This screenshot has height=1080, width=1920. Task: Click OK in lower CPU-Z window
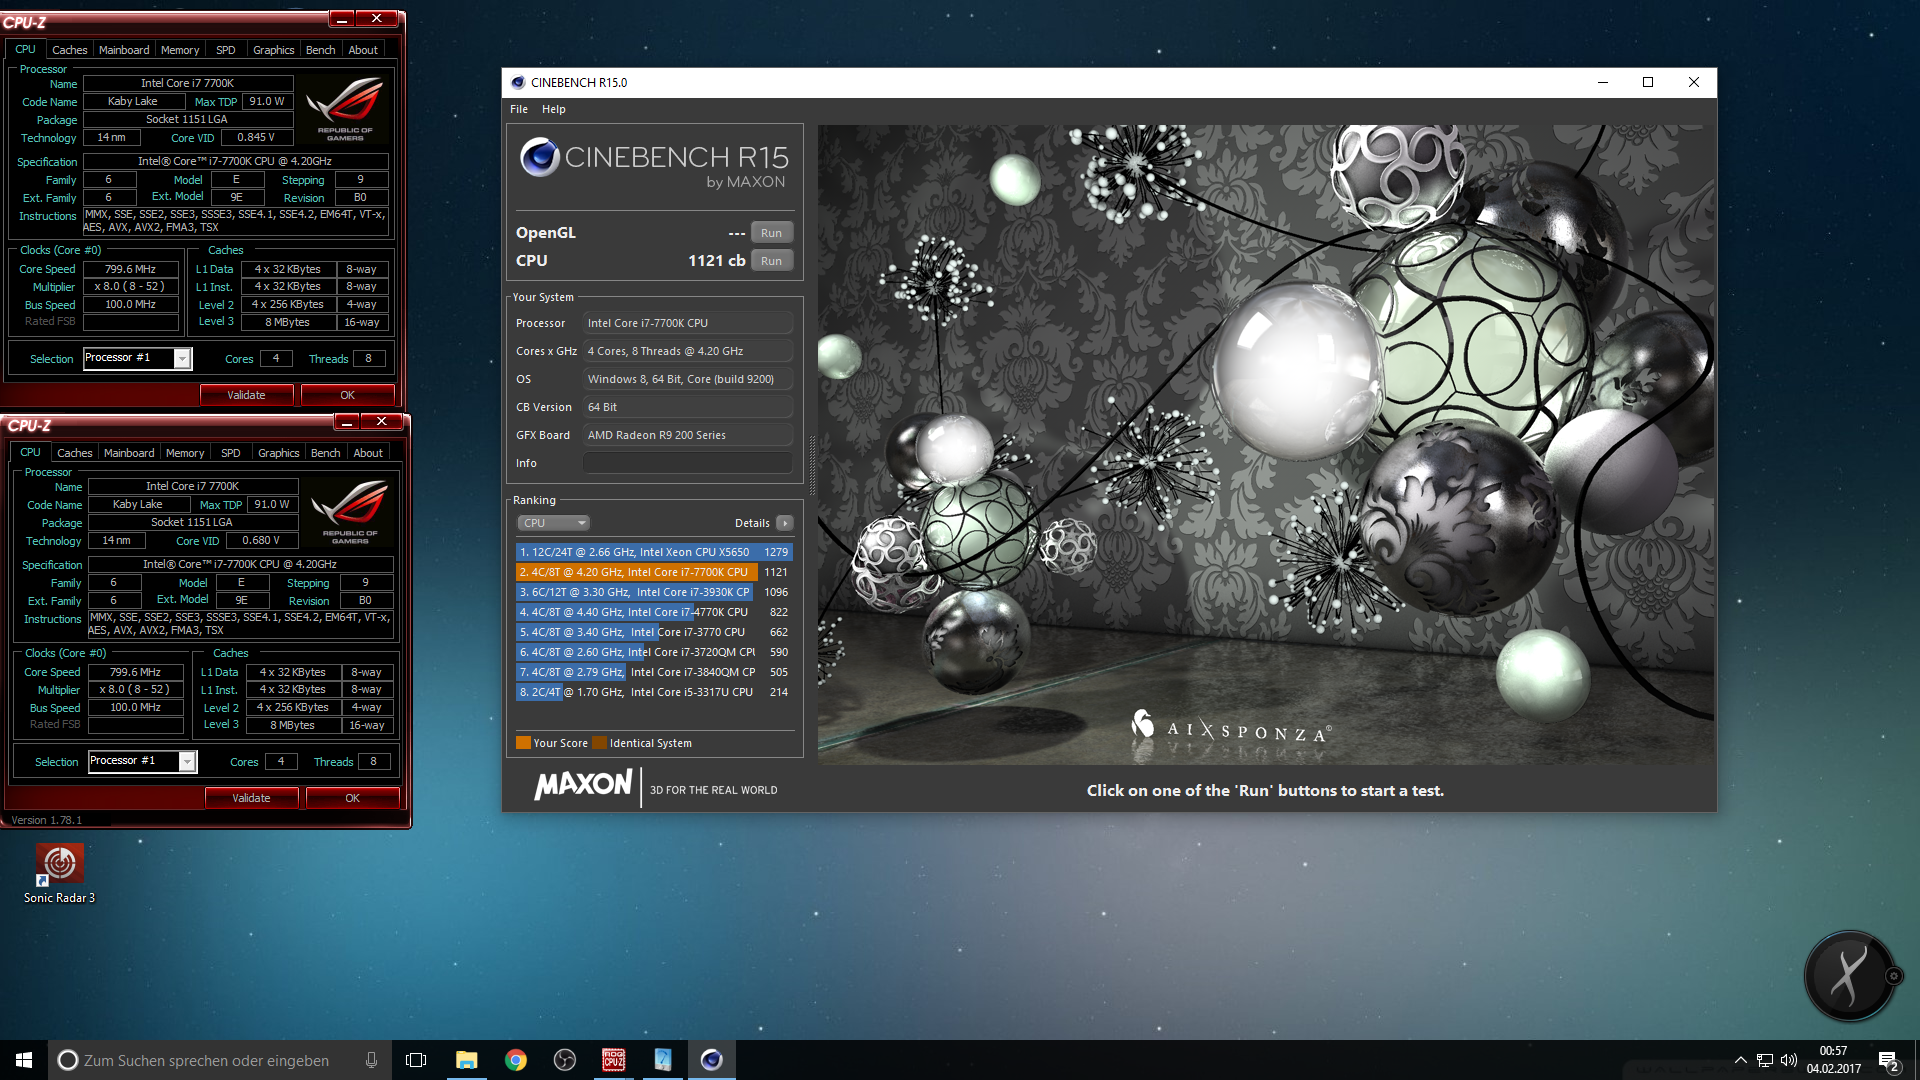[x=352, y=798]
